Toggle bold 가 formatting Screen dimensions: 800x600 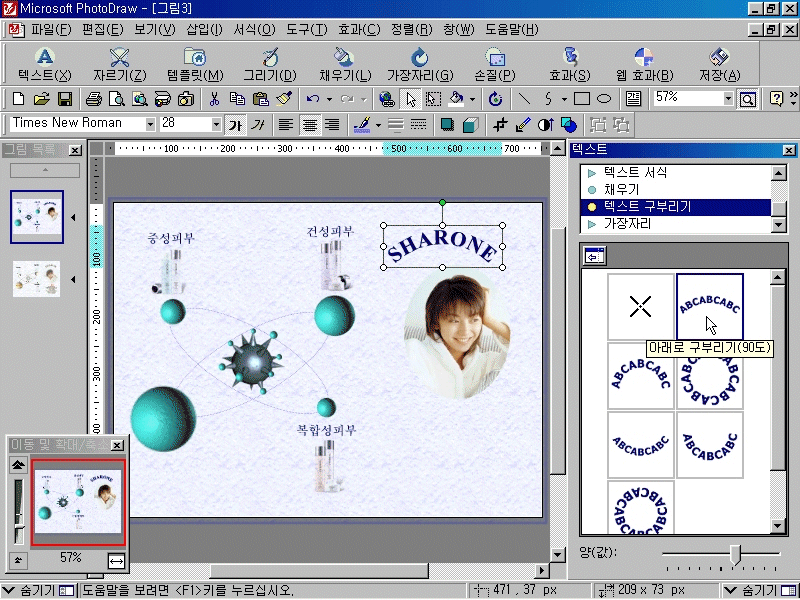(235, 125)
